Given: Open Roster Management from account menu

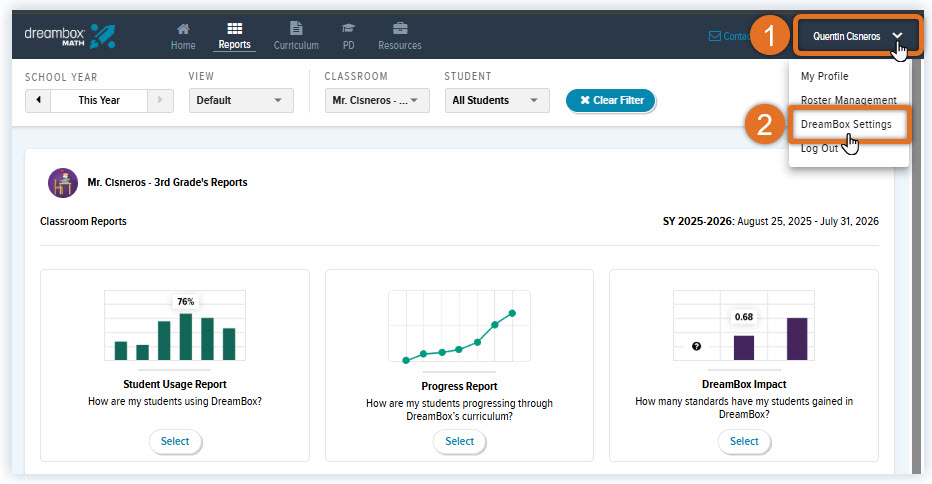Looking at the screenshot, I should 849,100.
